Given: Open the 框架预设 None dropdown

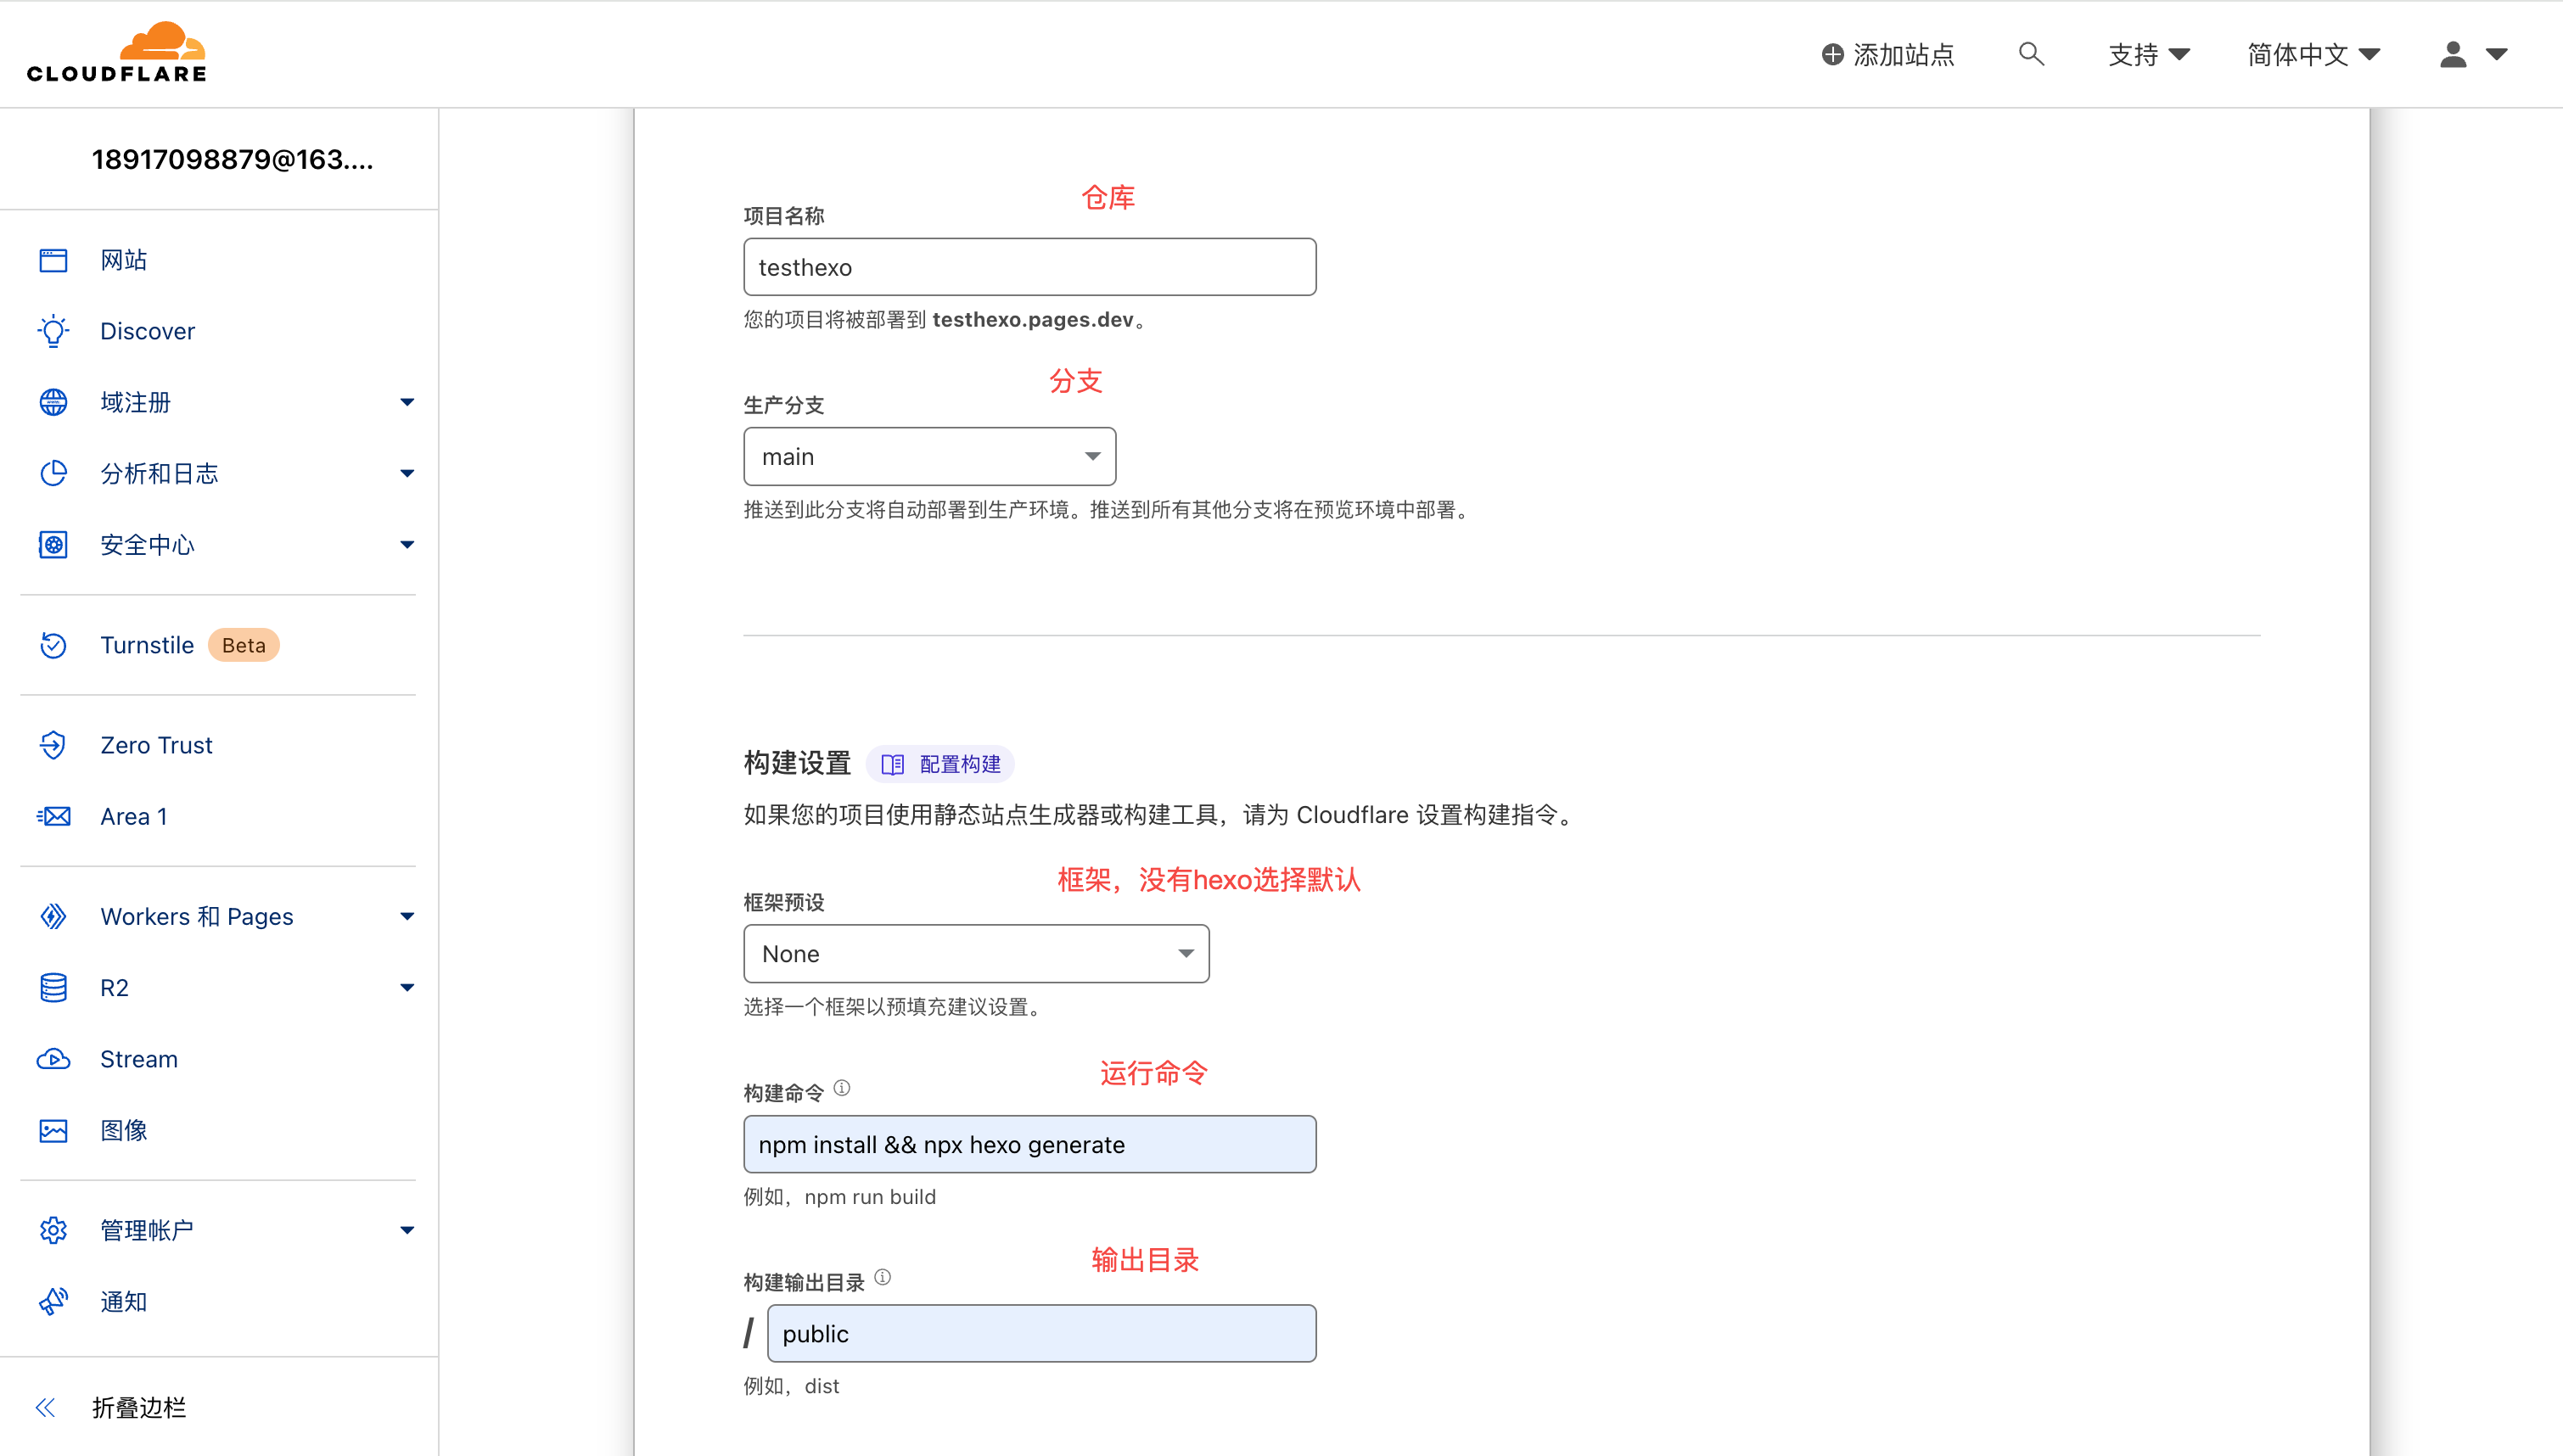Looking at the screenshot, I should coord(975,953).
